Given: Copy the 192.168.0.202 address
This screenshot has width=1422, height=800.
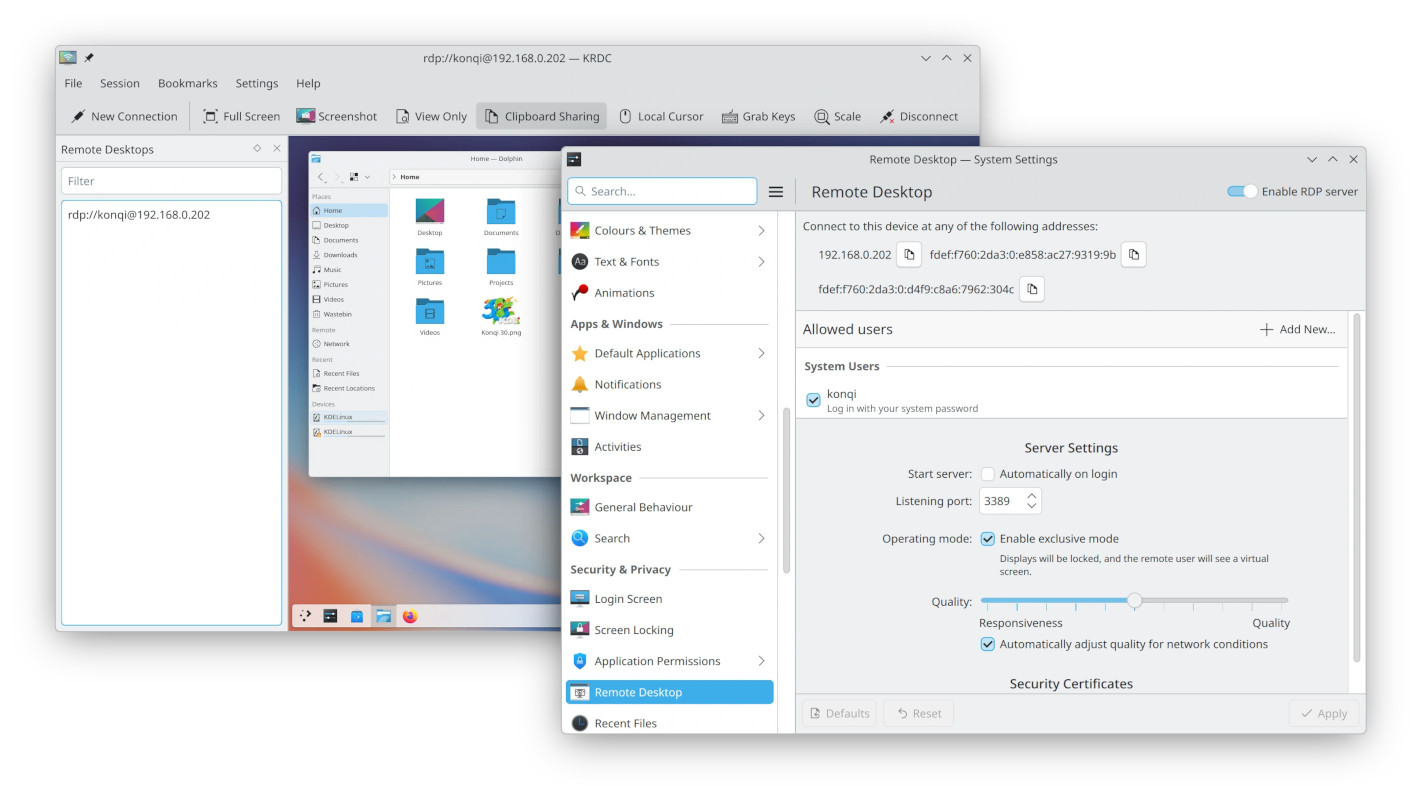Looking at the screenshot, I should point(909,255).
